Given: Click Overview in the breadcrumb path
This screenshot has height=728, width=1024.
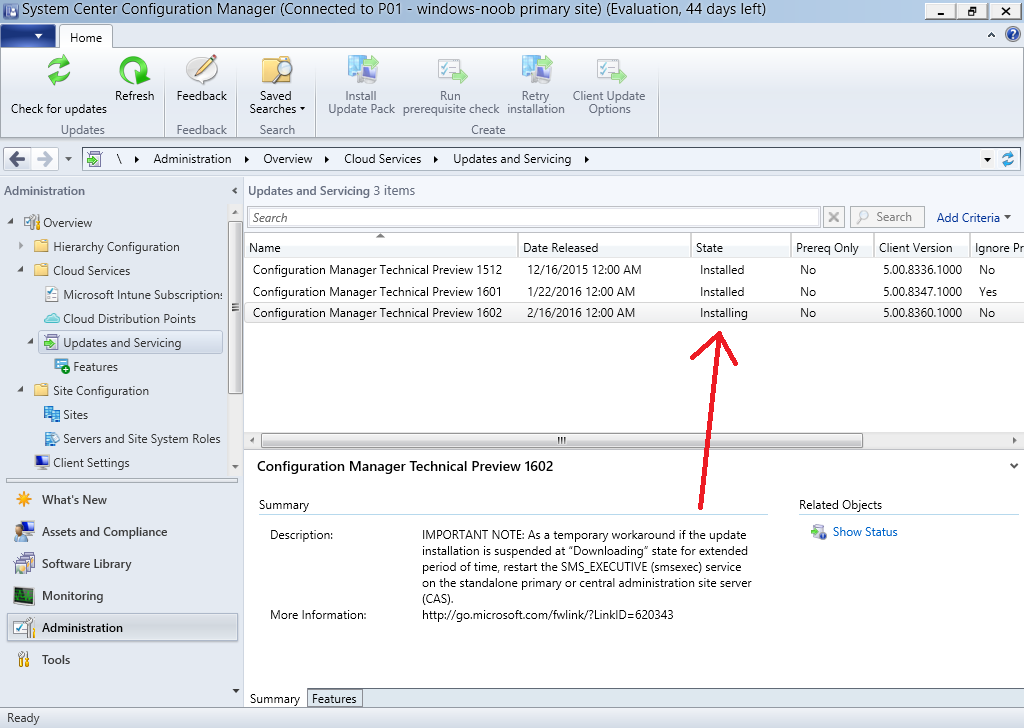Looking at the screenshot, I should click(x=287, y=159).
